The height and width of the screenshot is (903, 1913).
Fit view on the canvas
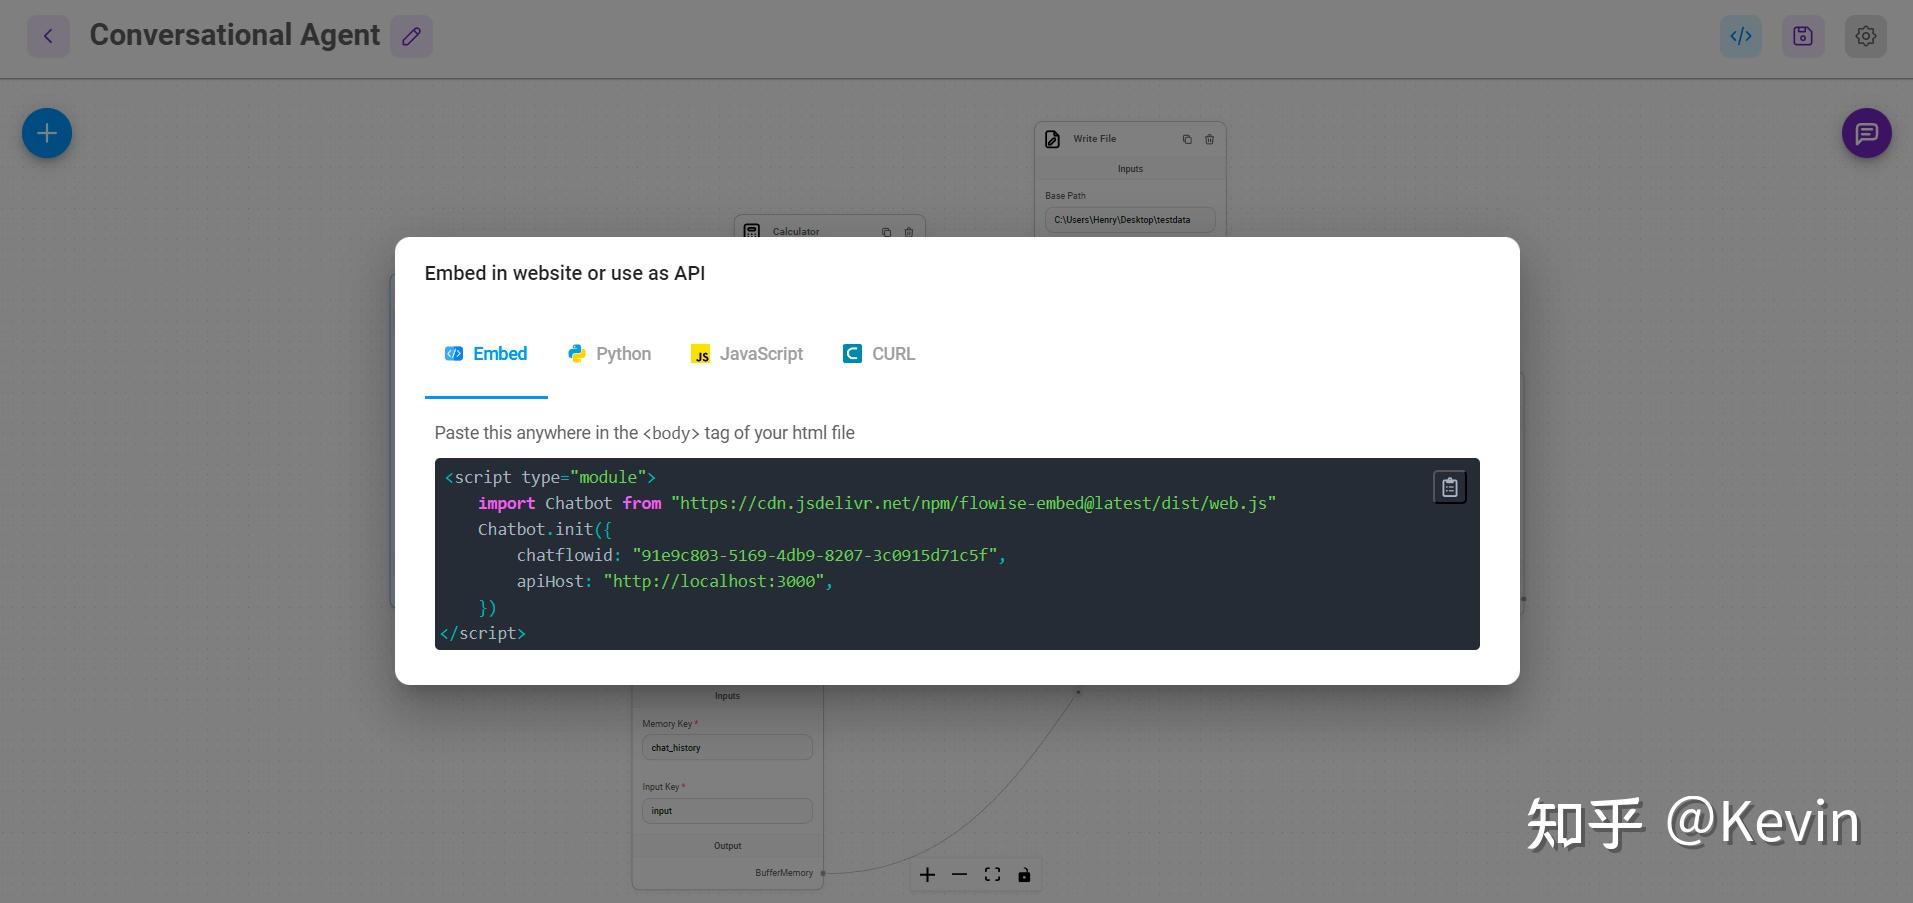click(992, 875)
